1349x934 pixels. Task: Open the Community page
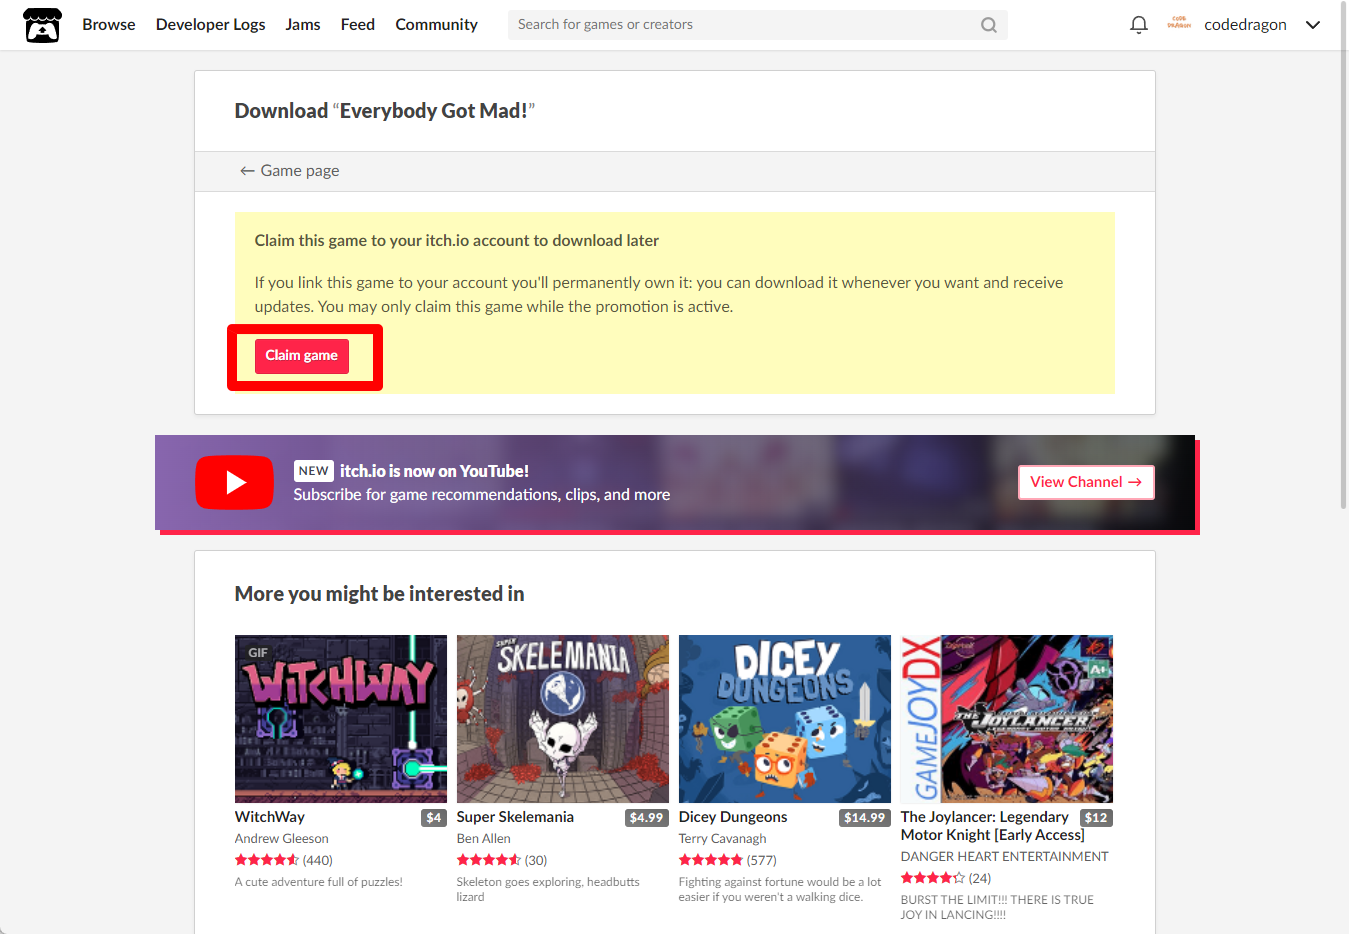pyautogui.click(x=436, y=25)
